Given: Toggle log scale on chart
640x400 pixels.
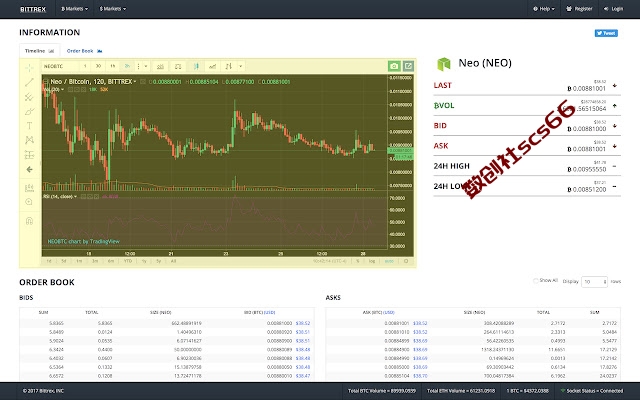Looking at the screenshot, I should (x=372, y=261).
